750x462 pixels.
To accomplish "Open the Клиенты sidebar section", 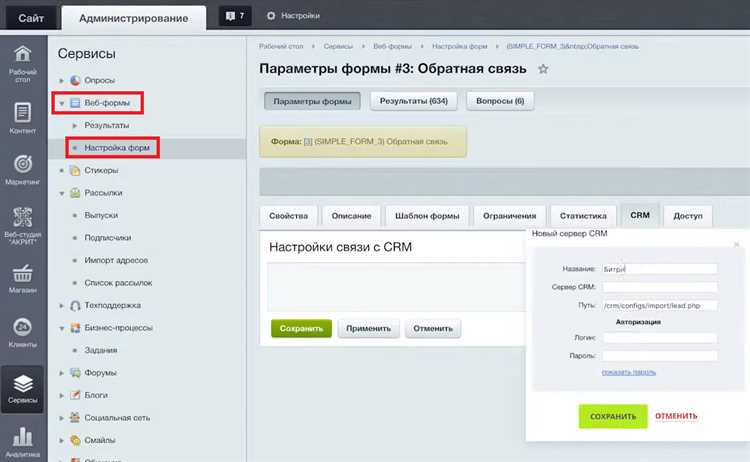I will (x=22, y=332).
